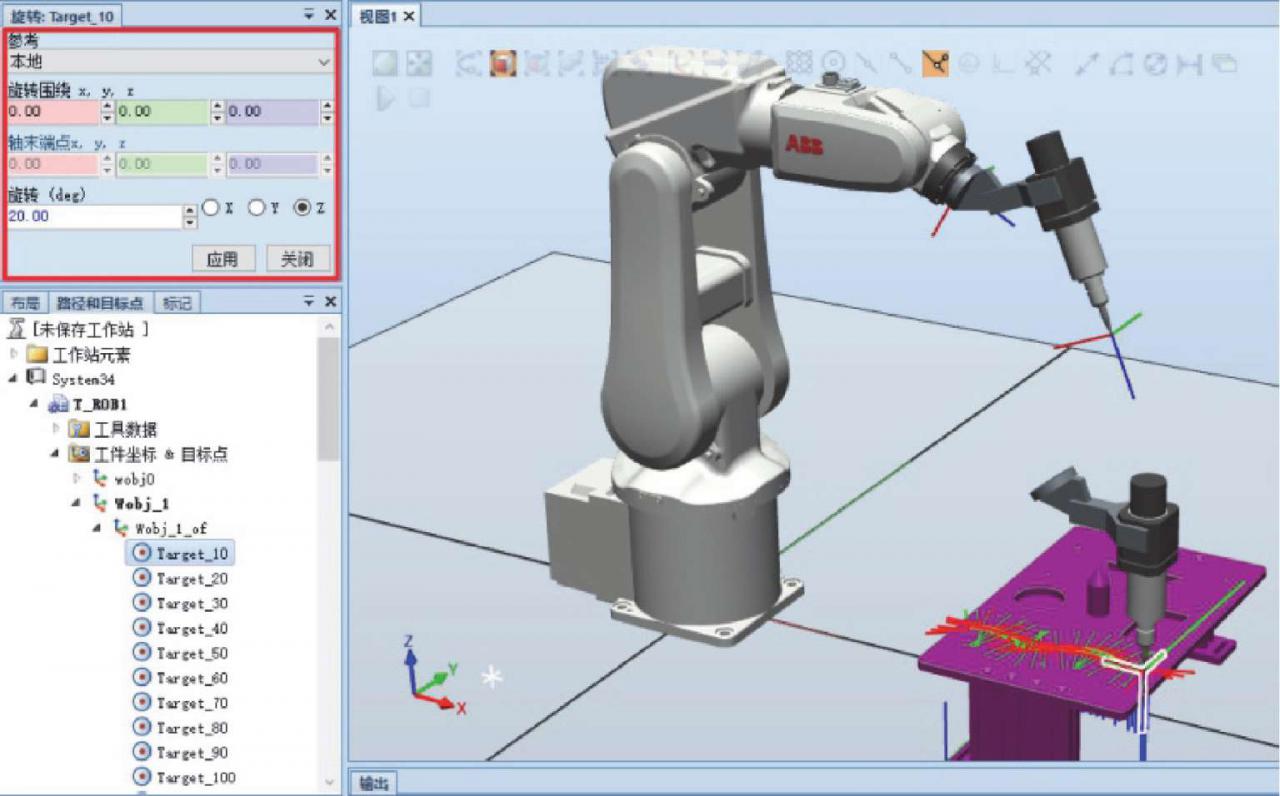Switch to the 标记 tab
Viewport: 1280px width, 796px height.
[x=177, y=302]
